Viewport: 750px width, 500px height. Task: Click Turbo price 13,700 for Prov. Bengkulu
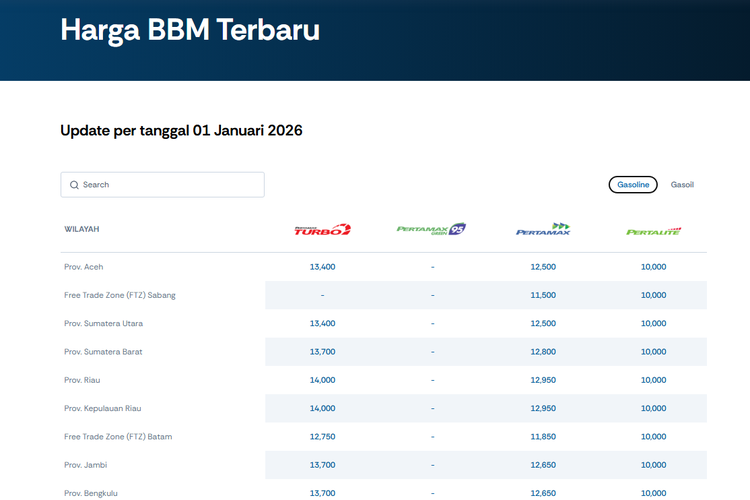tap(322, 493)
